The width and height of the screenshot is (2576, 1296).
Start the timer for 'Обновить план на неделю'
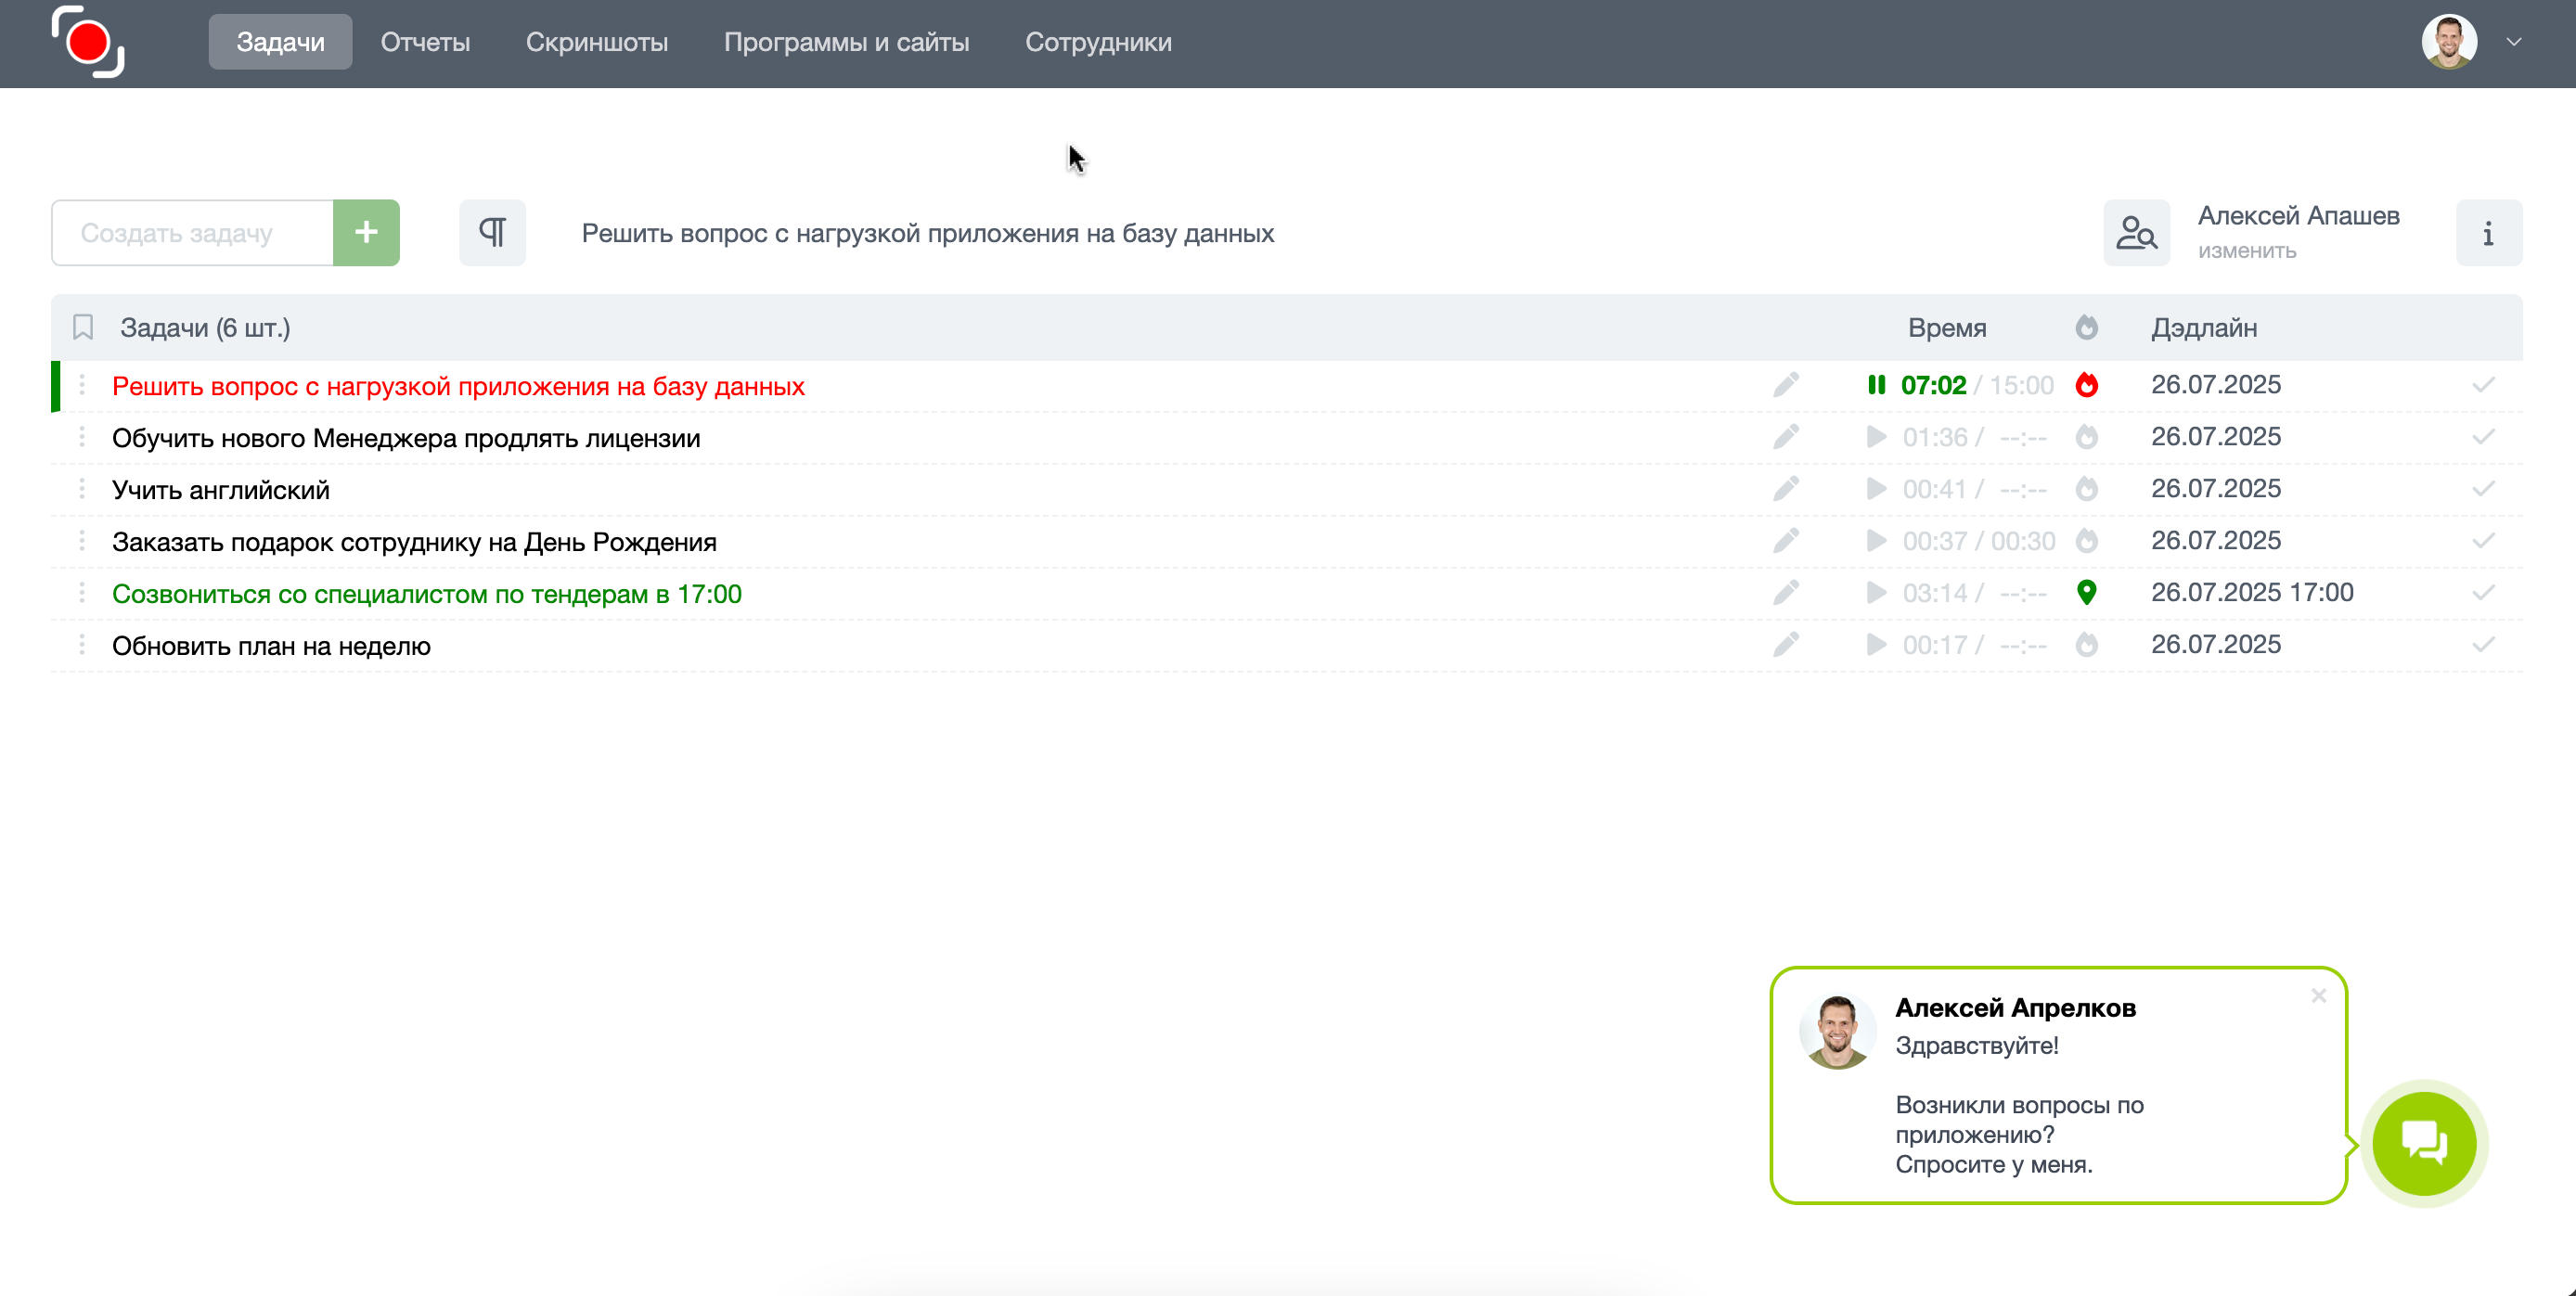click(x=1876, y=645)
